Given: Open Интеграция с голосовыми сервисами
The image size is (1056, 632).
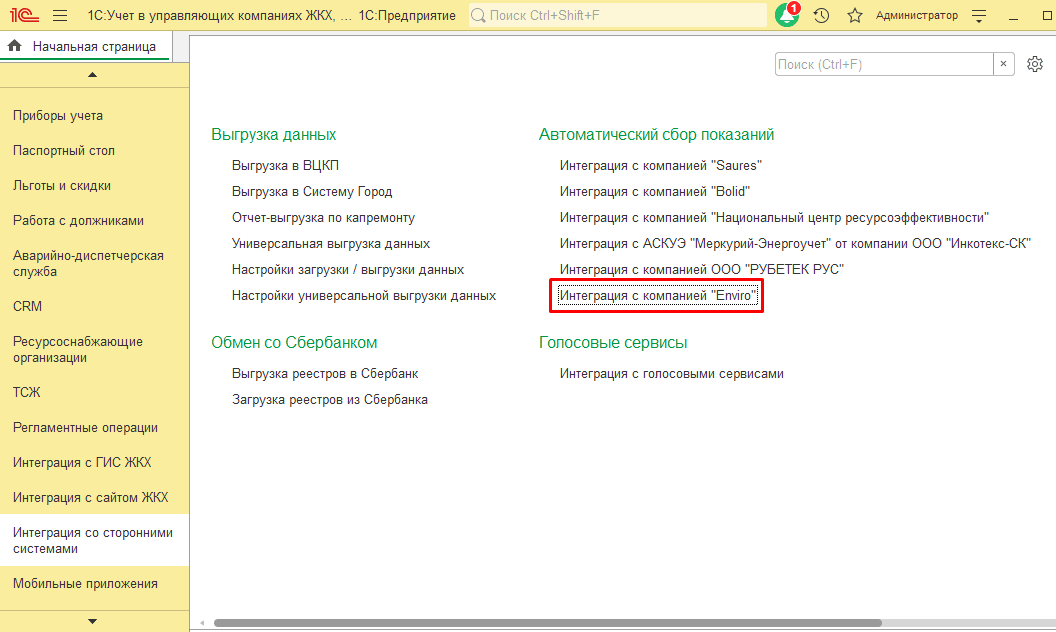Looking at the screenshot, I should tap(671, 373).
